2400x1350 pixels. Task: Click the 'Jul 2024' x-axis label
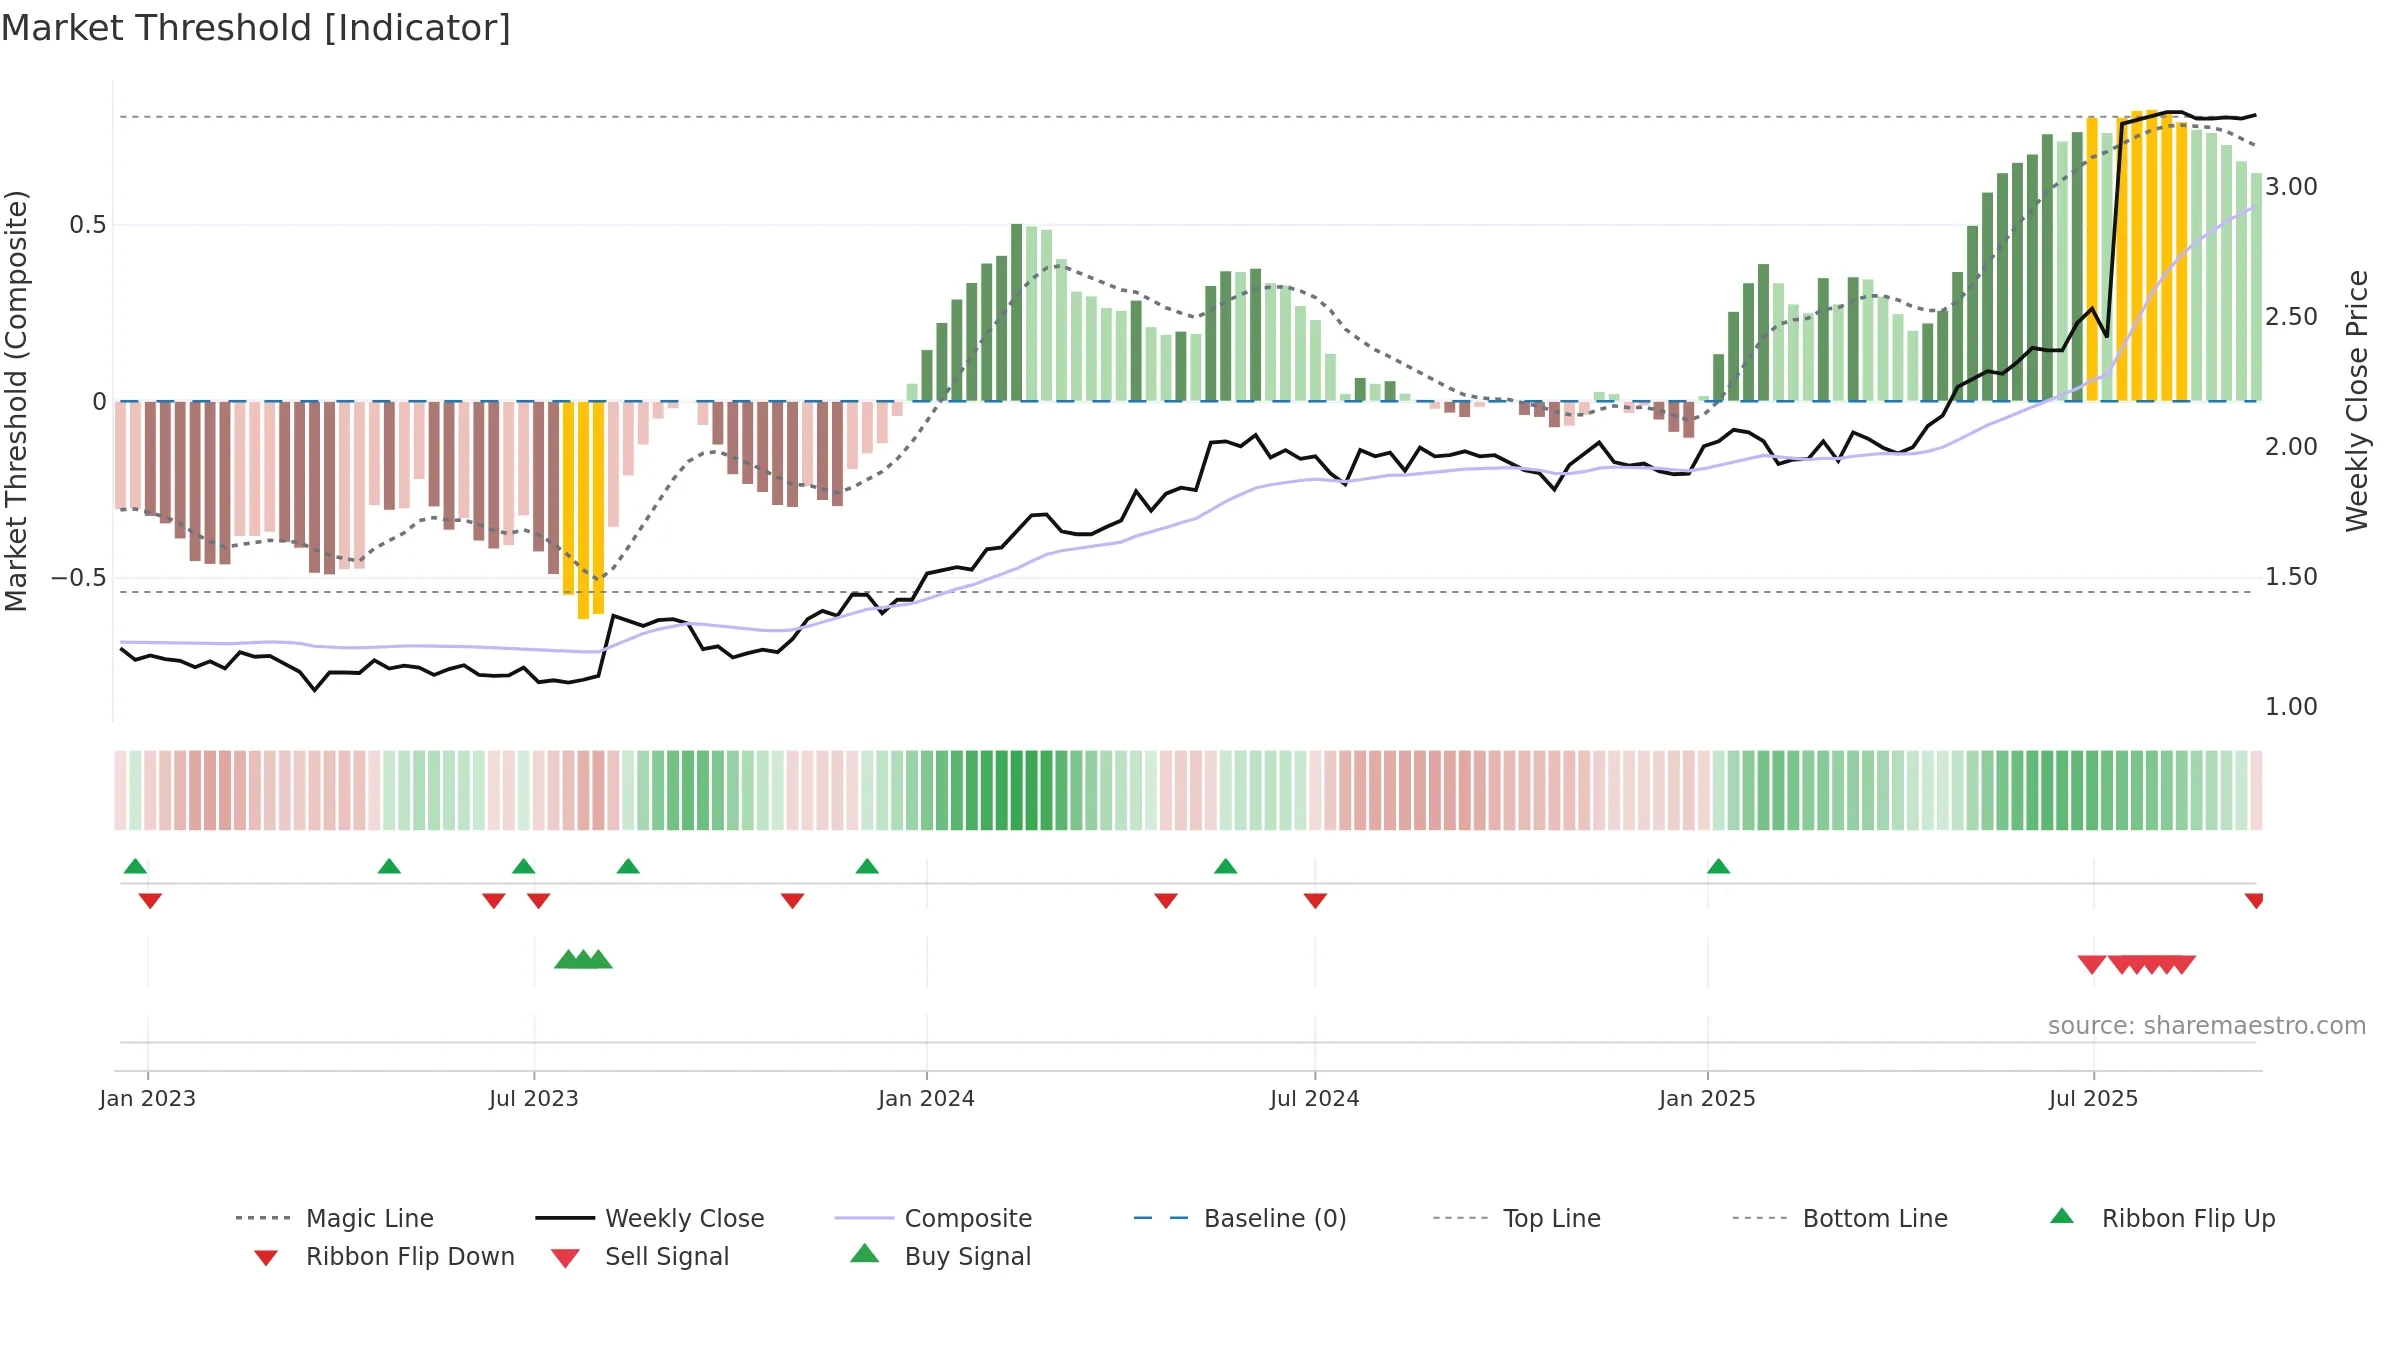pos(1315,1098)
